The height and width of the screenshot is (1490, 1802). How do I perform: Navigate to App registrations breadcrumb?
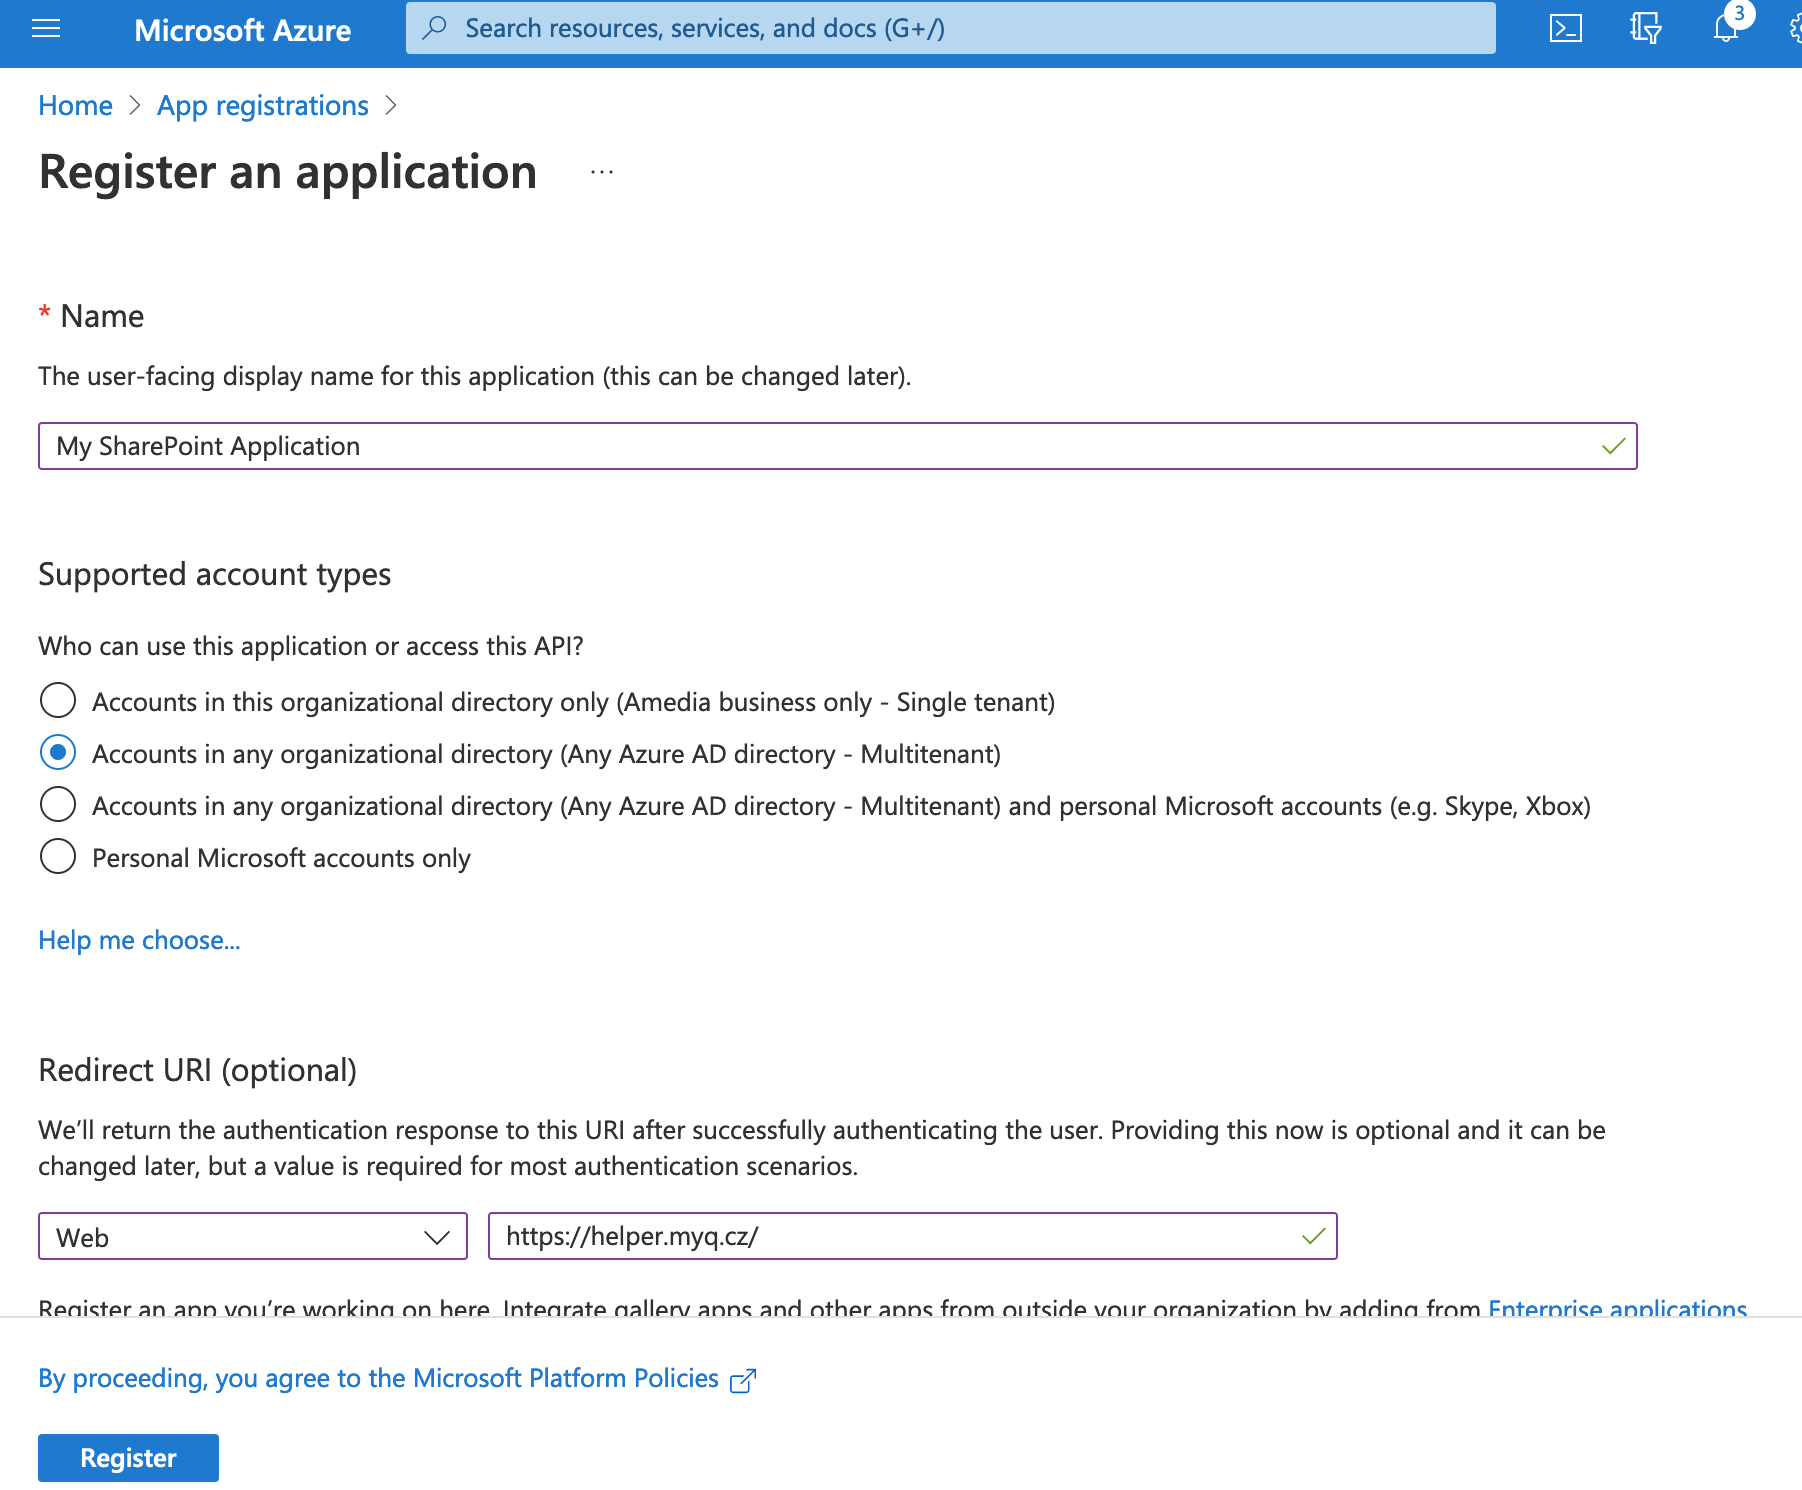pos(262,105)
